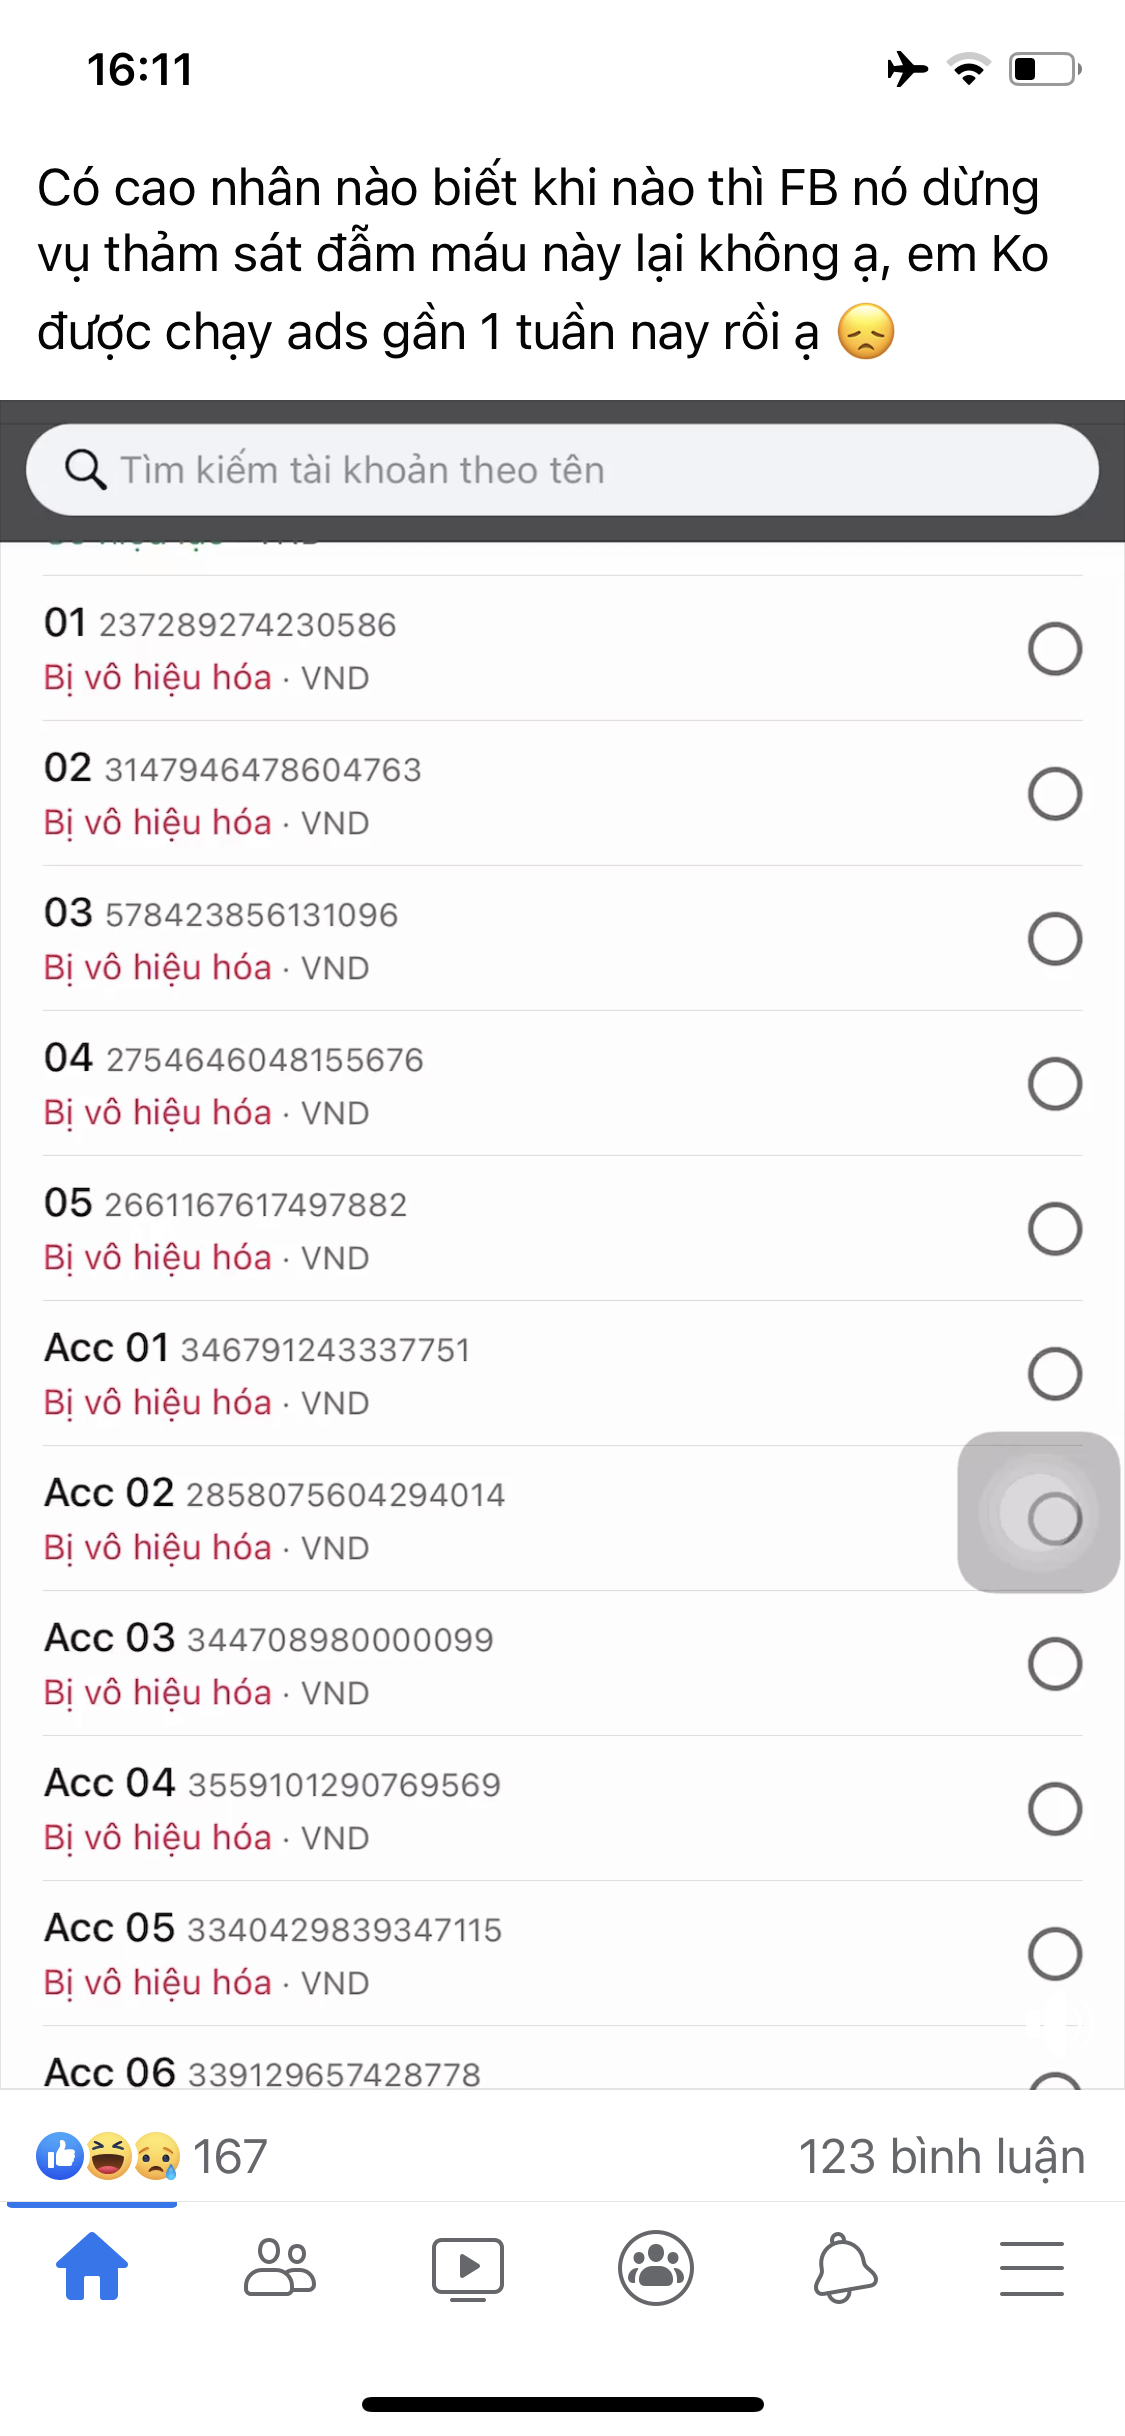Tap the Home tab icon
This screenshot has height=2436, width=1125.
[92, 2266]
